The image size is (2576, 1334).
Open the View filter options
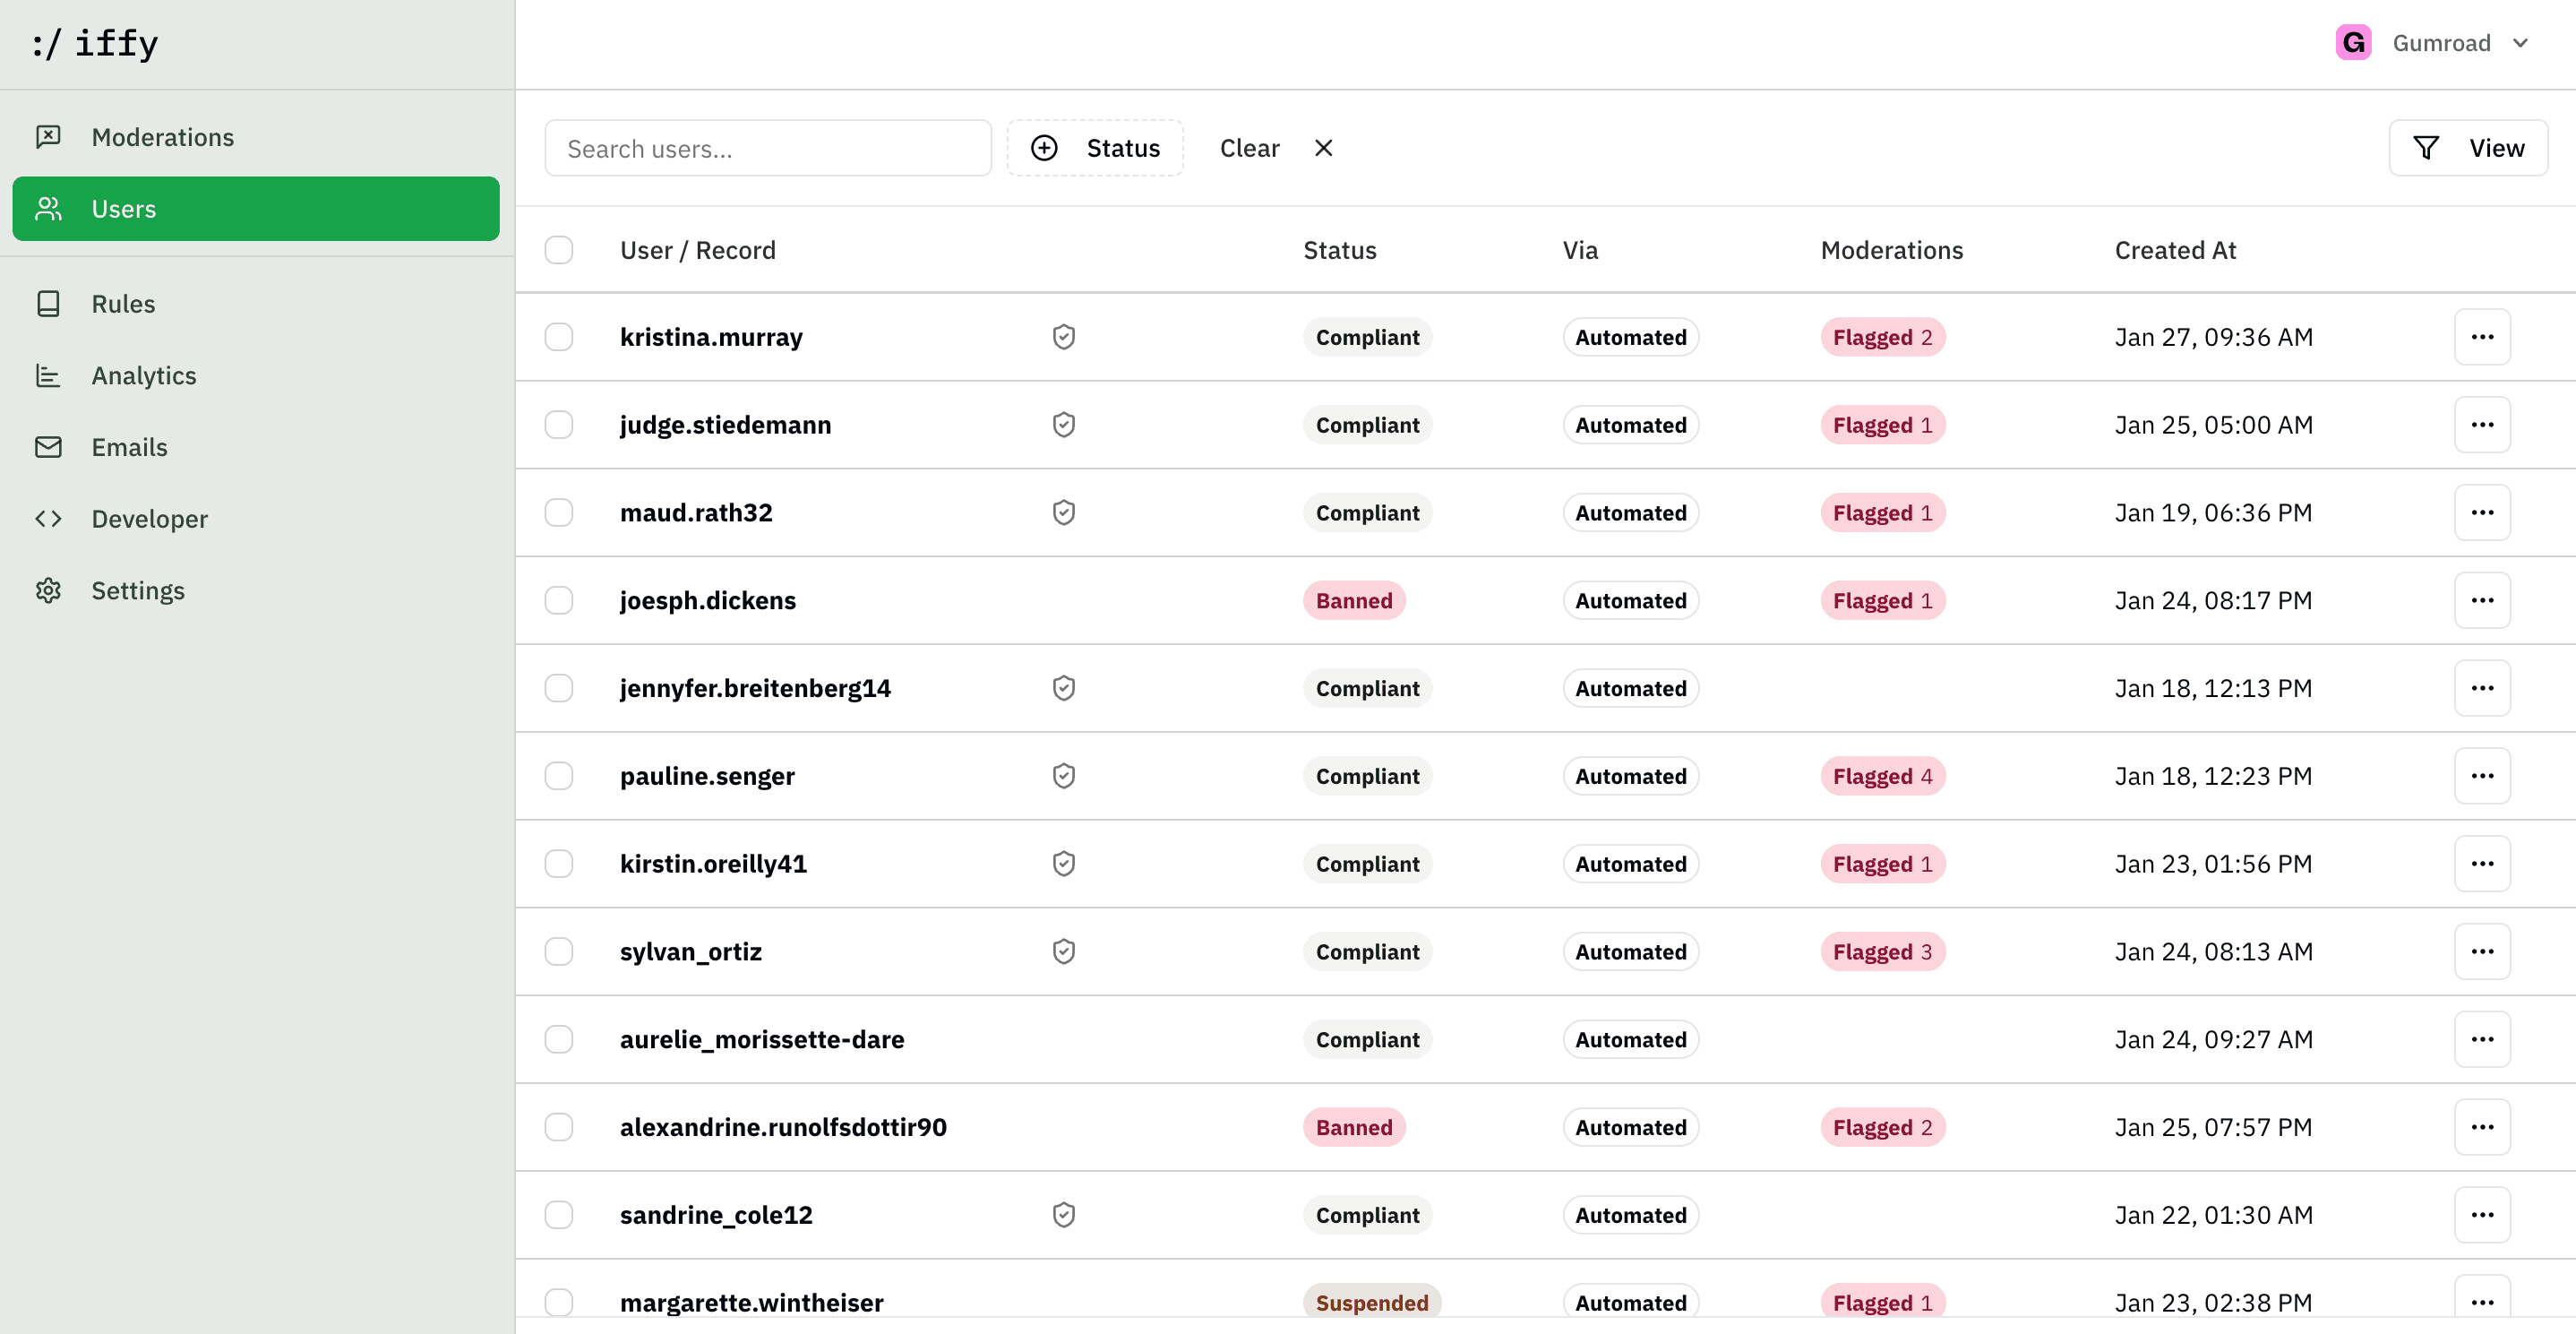point(2467,147)
